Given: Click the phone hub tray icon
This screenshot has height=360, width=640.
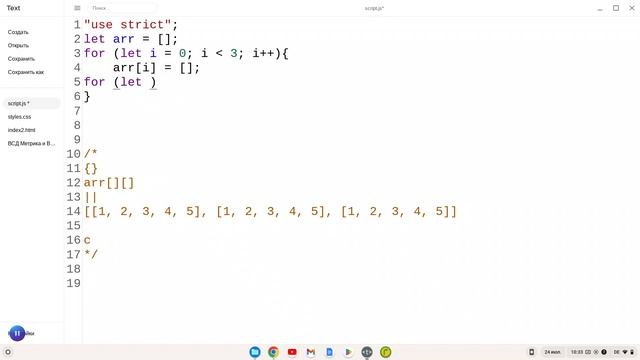Looking at the screenshot, I should click(x=531, y=352).
